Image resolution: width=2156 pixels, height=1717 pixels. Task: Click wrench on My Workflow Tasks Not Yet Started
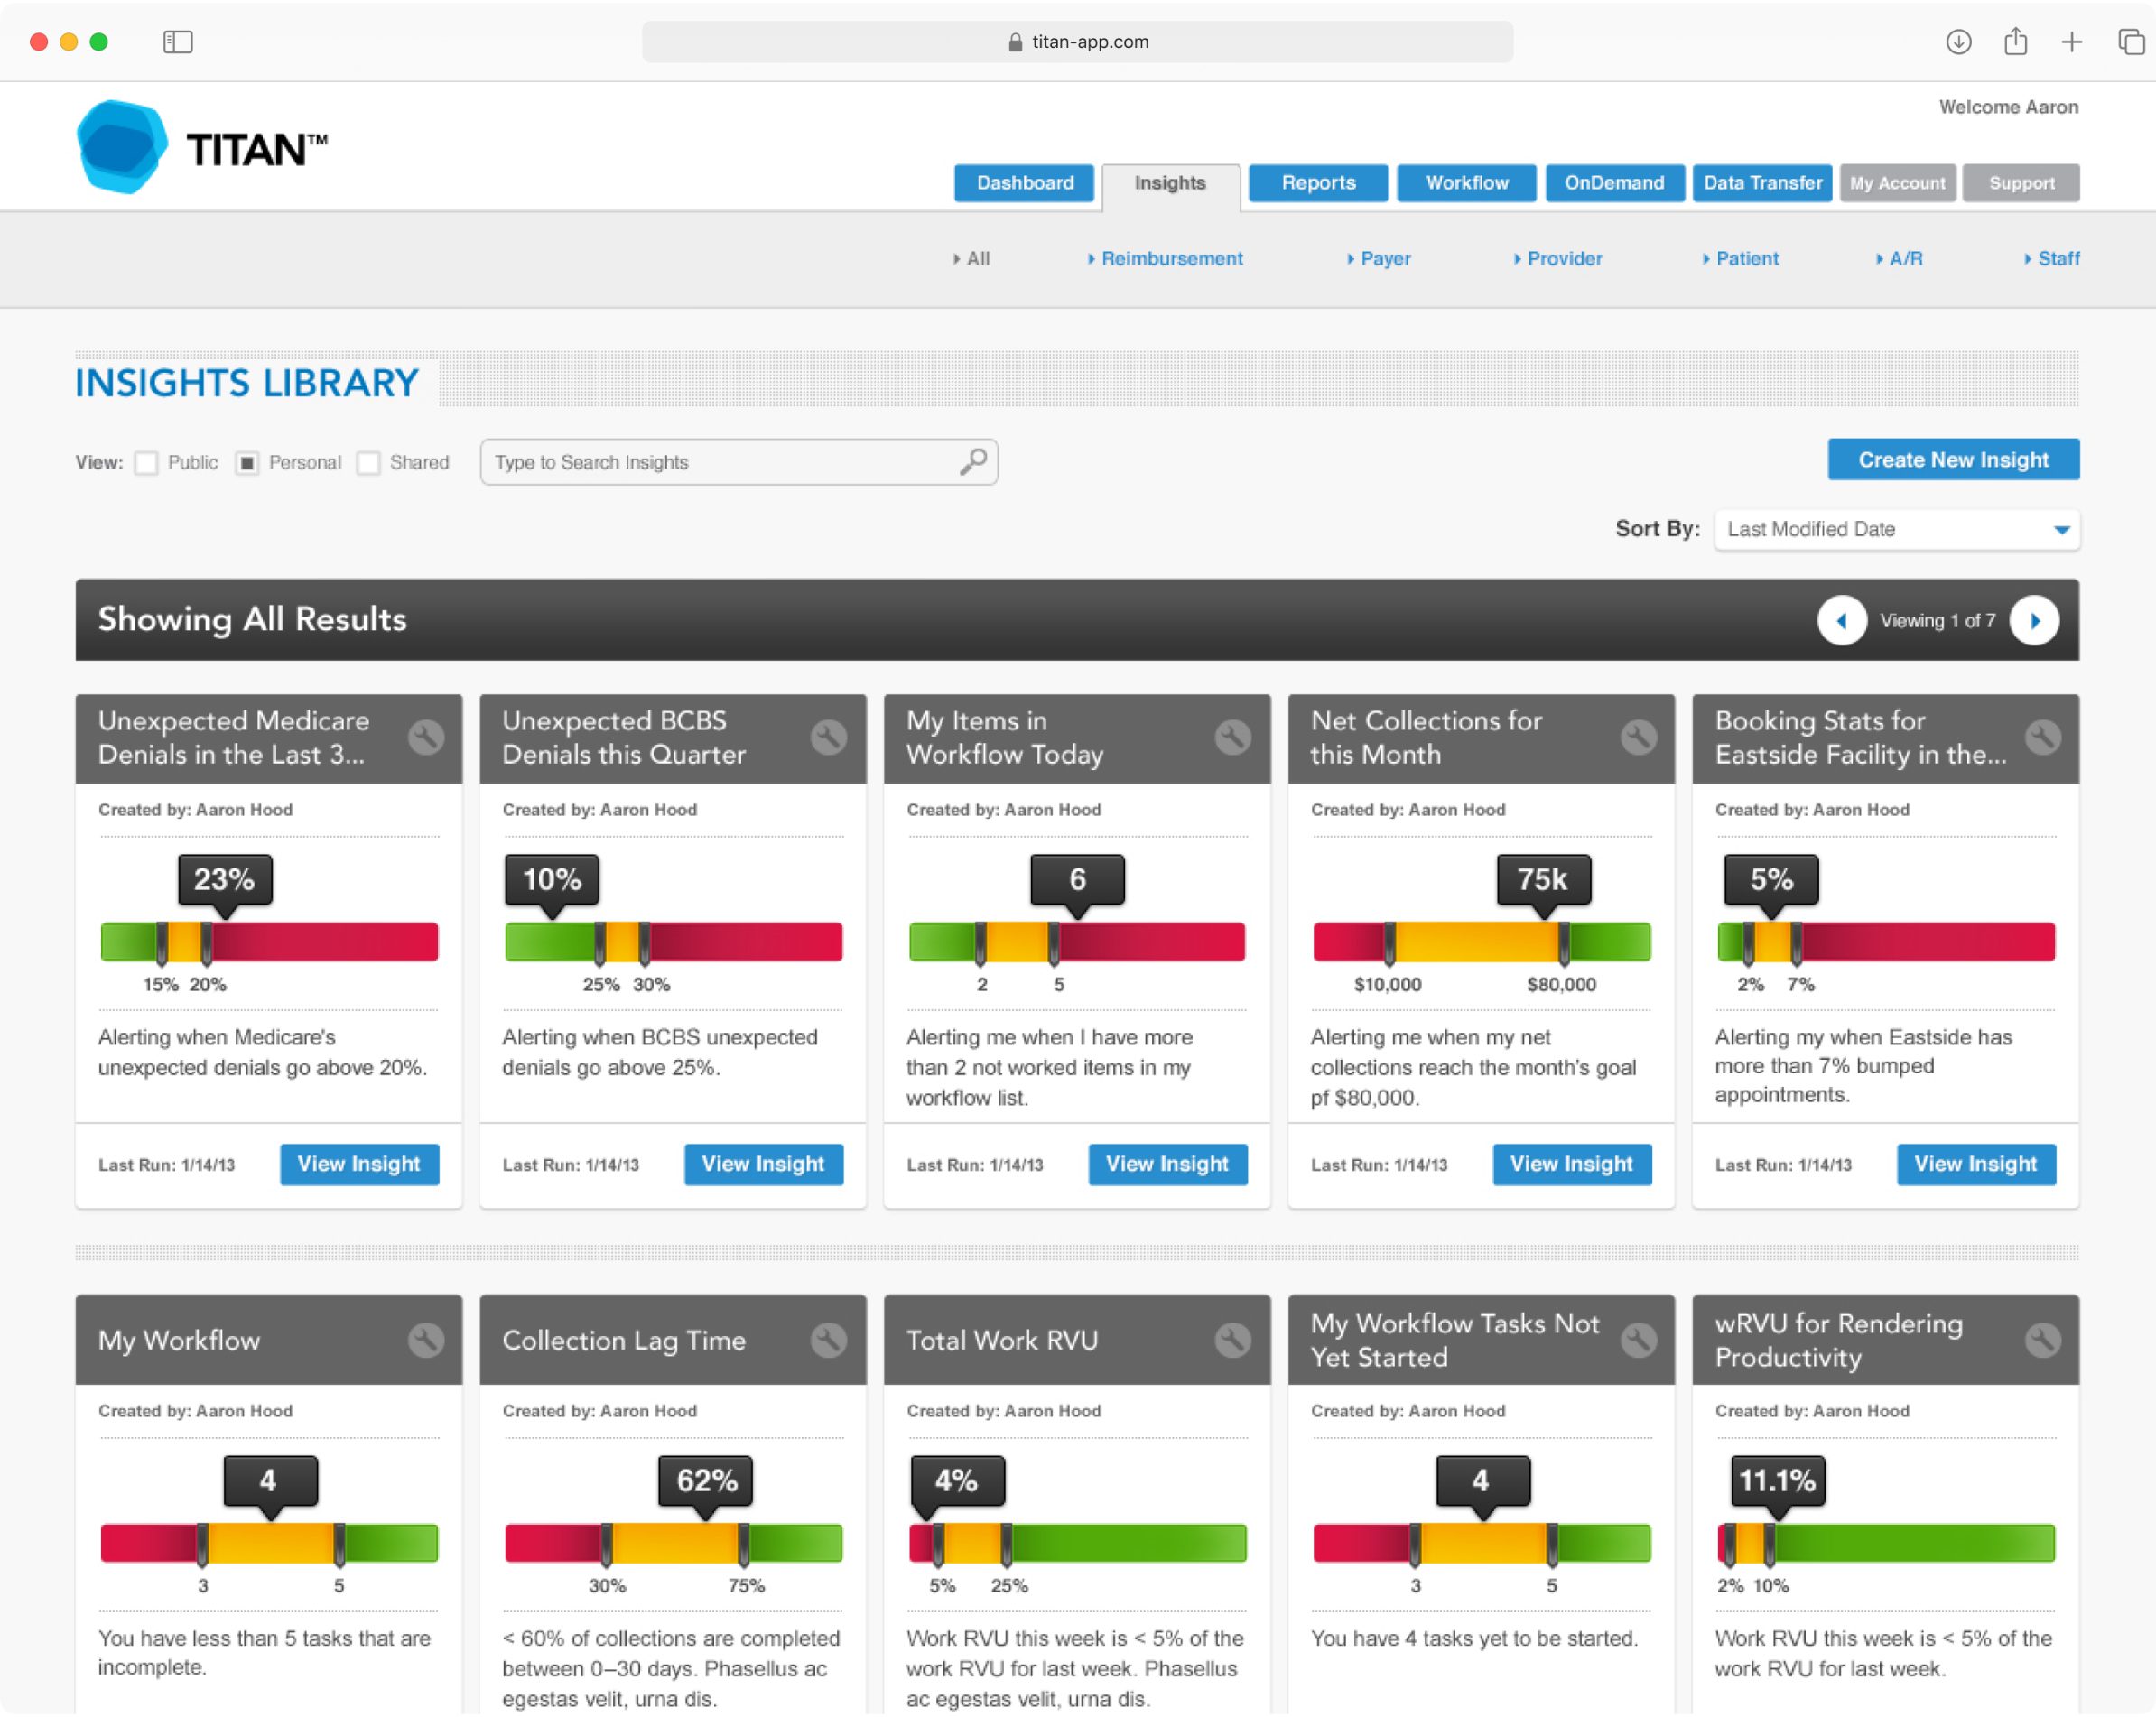pos(1638,1340)
